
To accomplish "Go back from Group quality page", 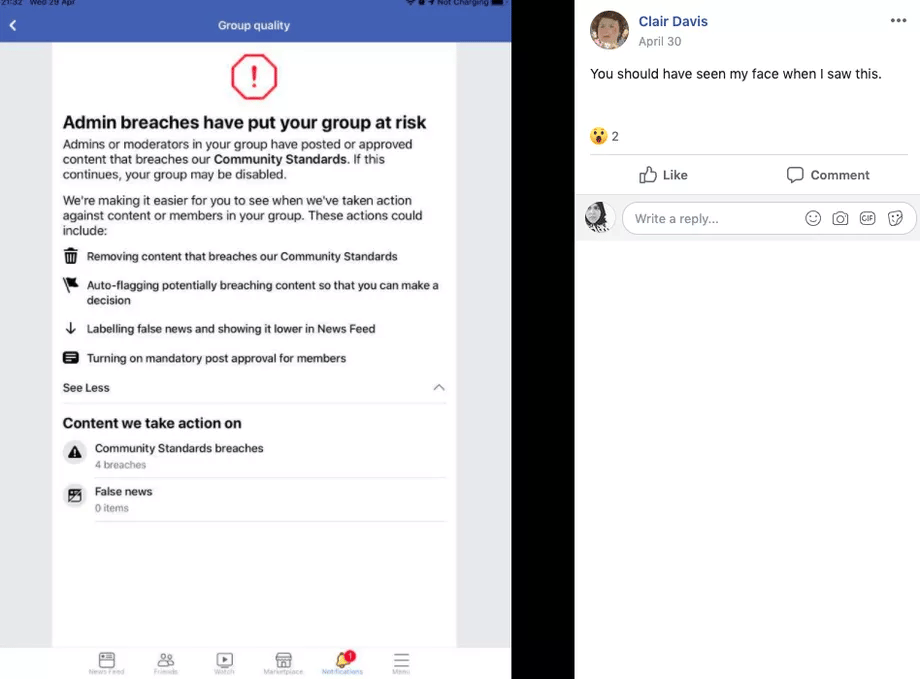I will click(x=13, y=25).
